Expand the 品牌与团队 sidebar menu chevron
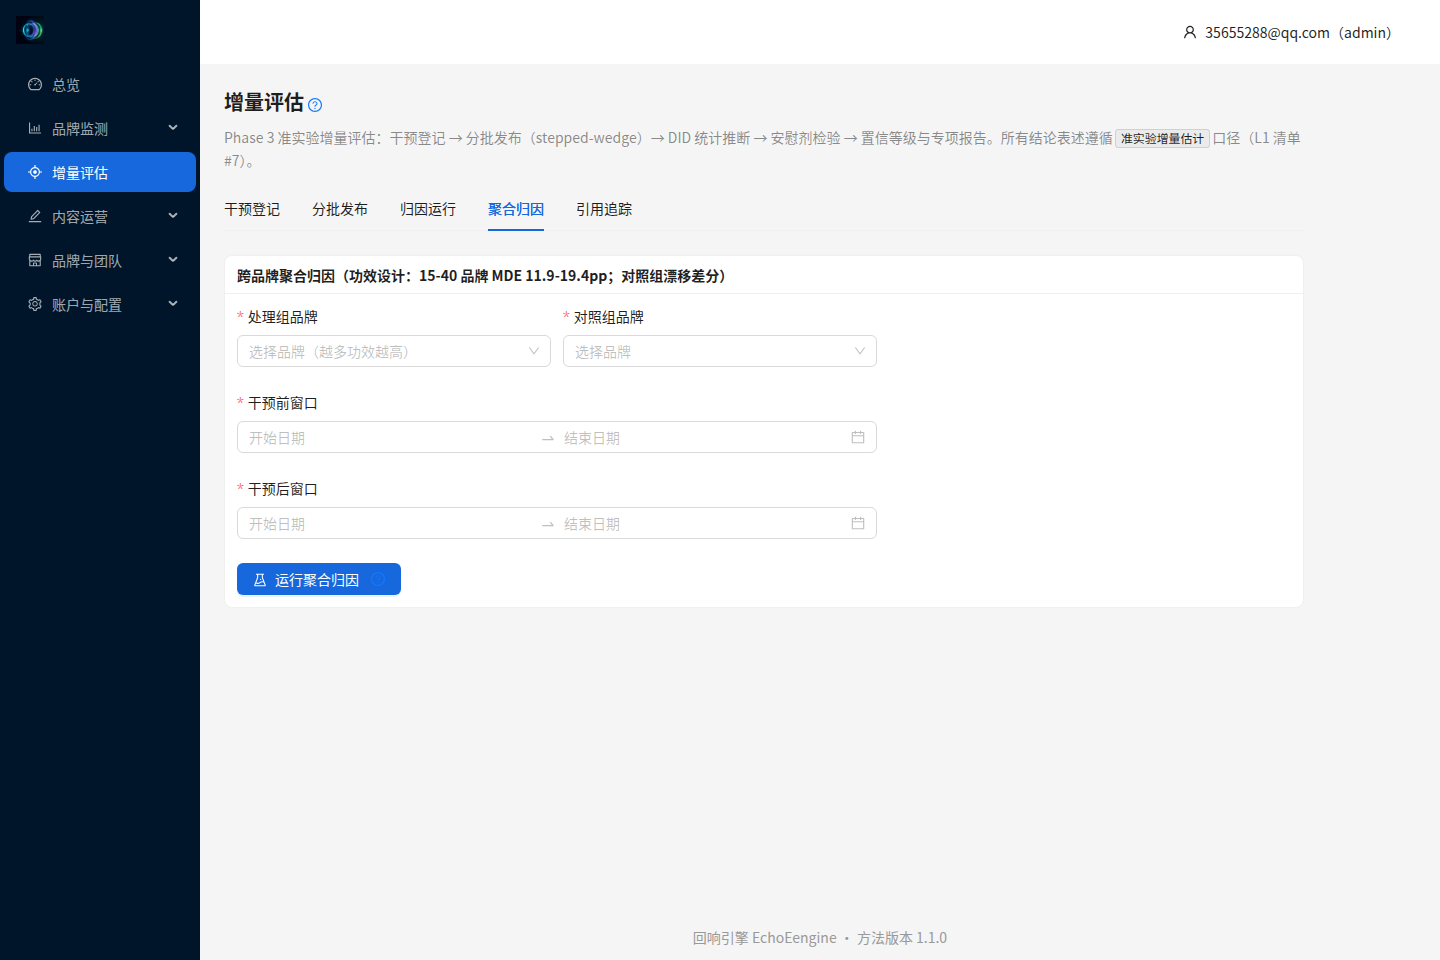The height and width of the screenshot is (960, 1440). point(173,261)
